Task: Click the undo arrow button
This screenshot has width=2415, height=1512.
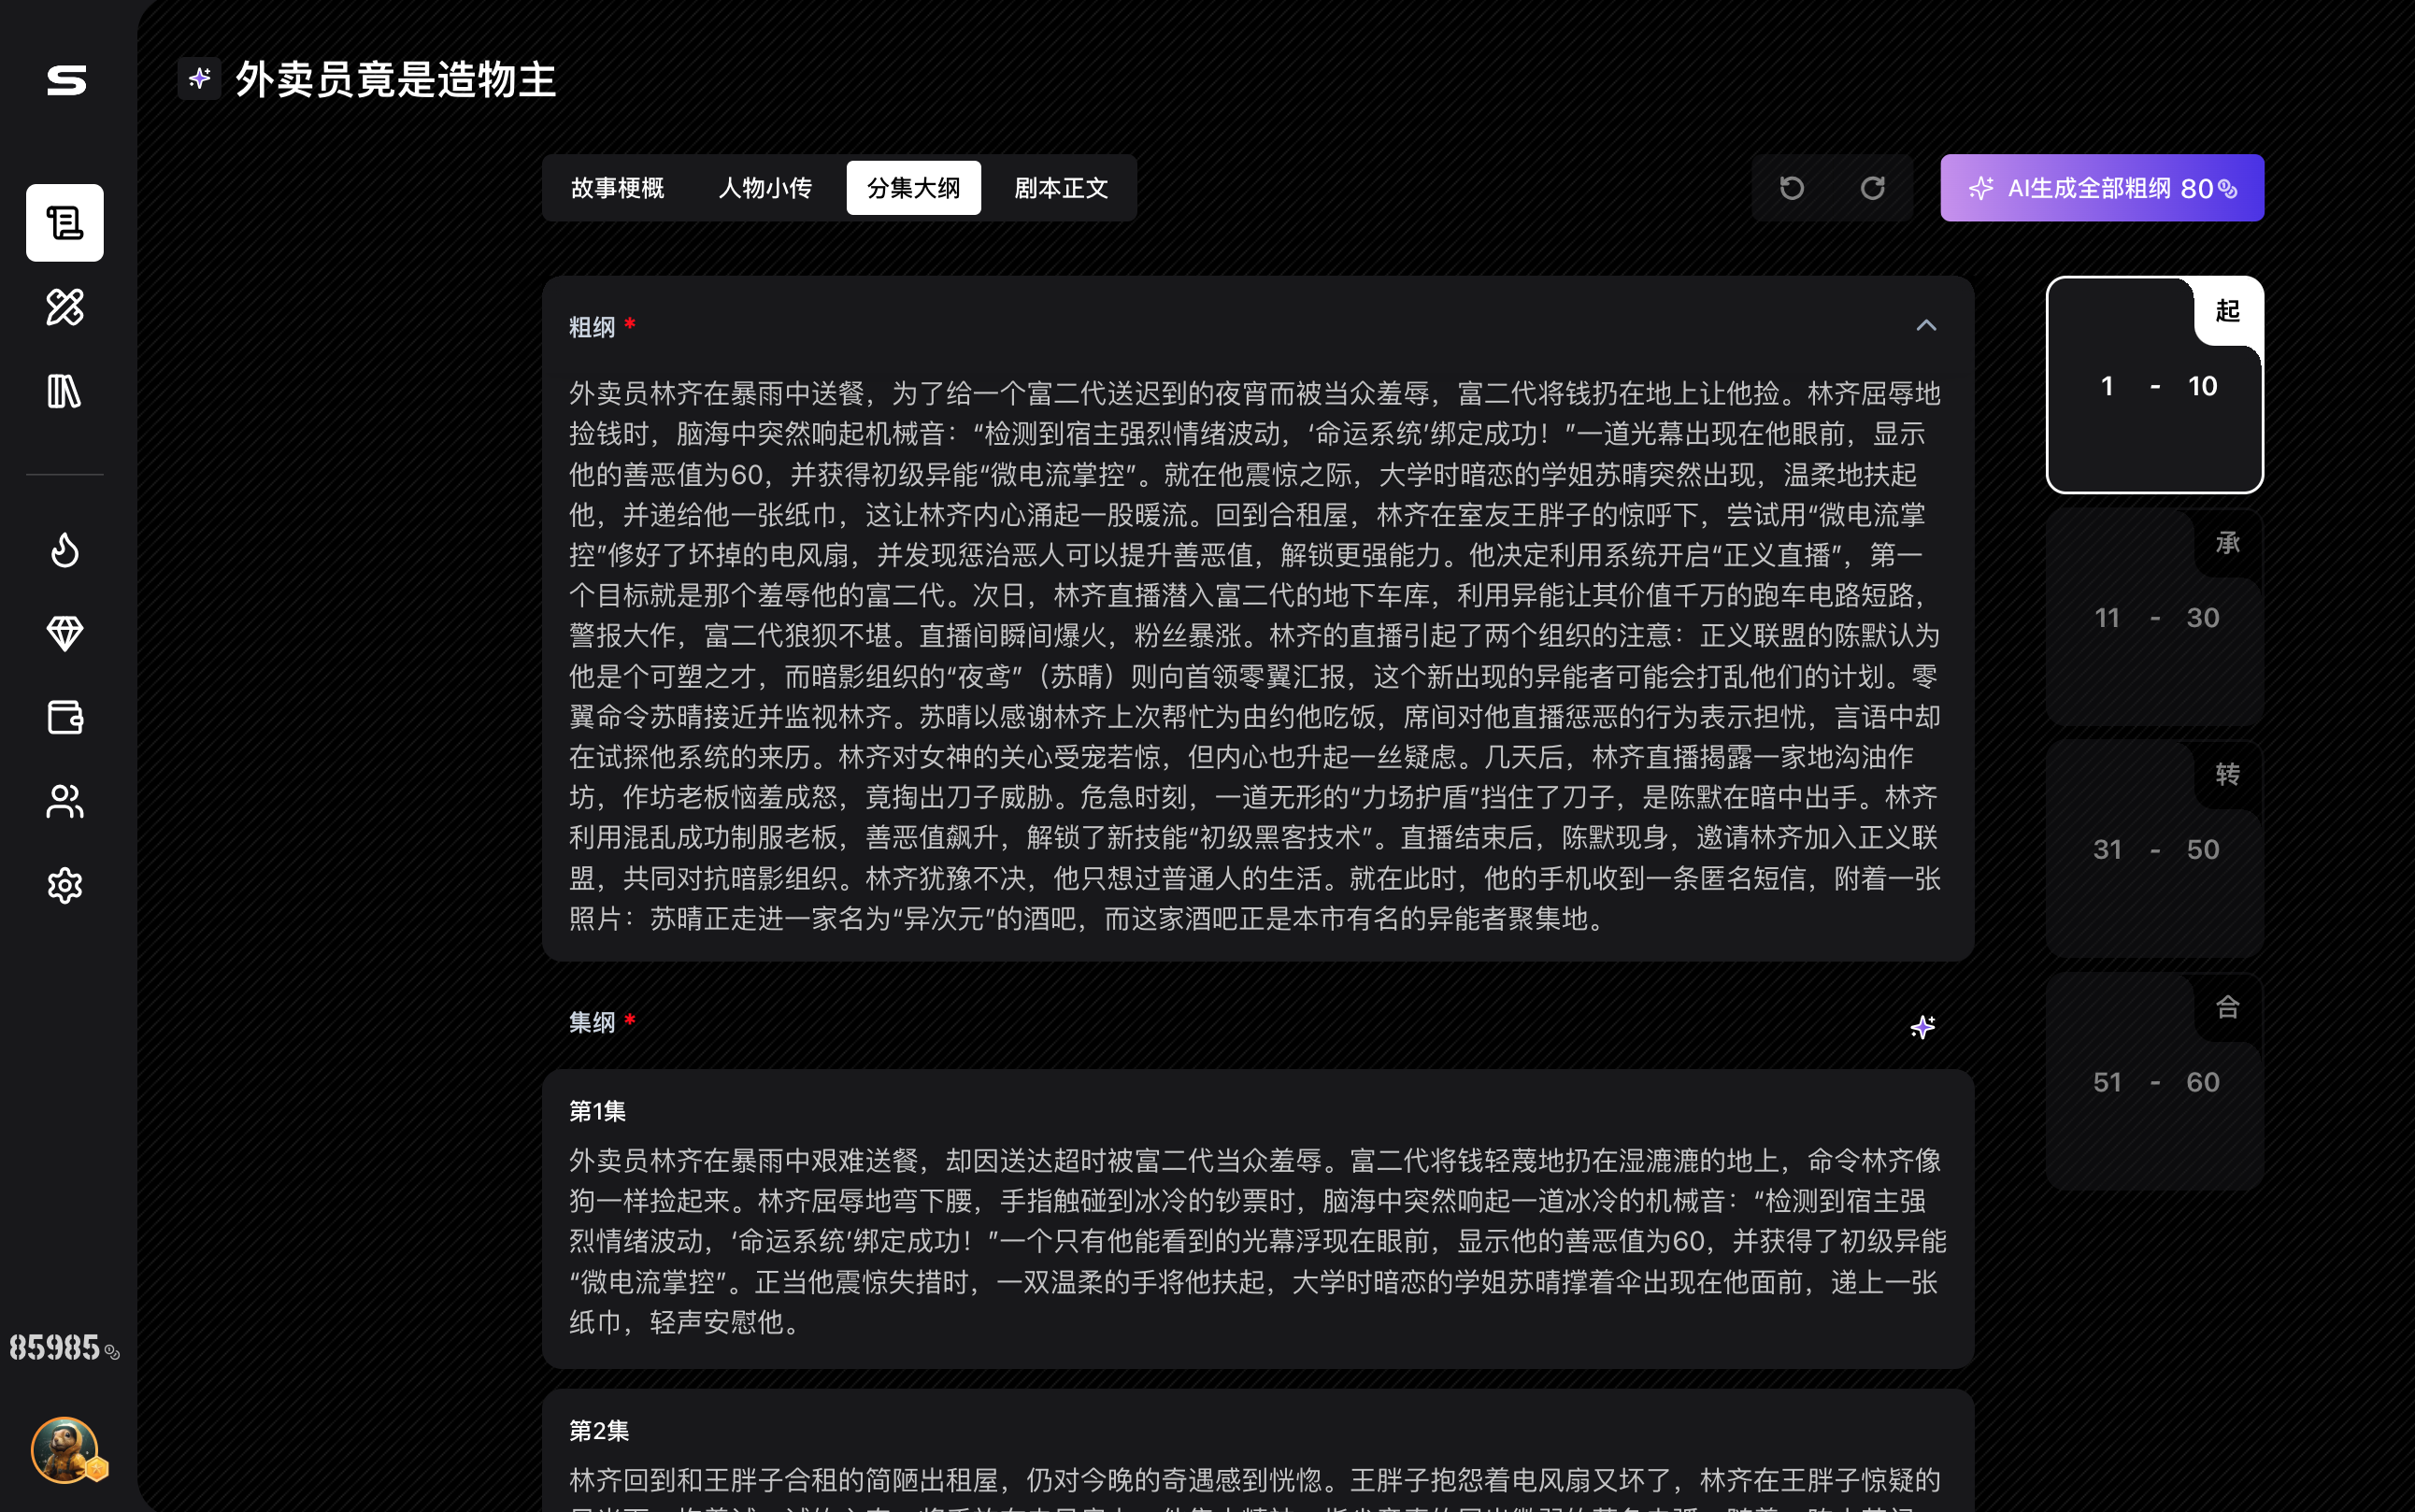Action: [1792, 188]
